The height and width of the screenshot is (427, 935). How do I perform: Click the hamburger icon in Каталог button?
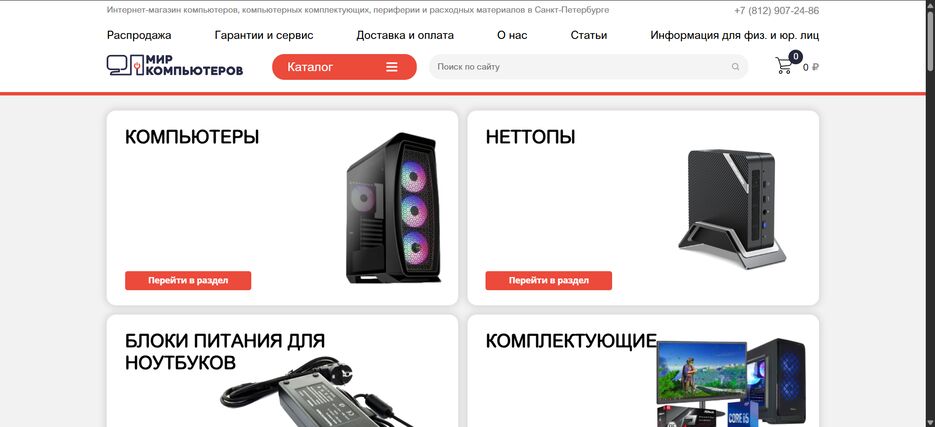tap(392, 67)
